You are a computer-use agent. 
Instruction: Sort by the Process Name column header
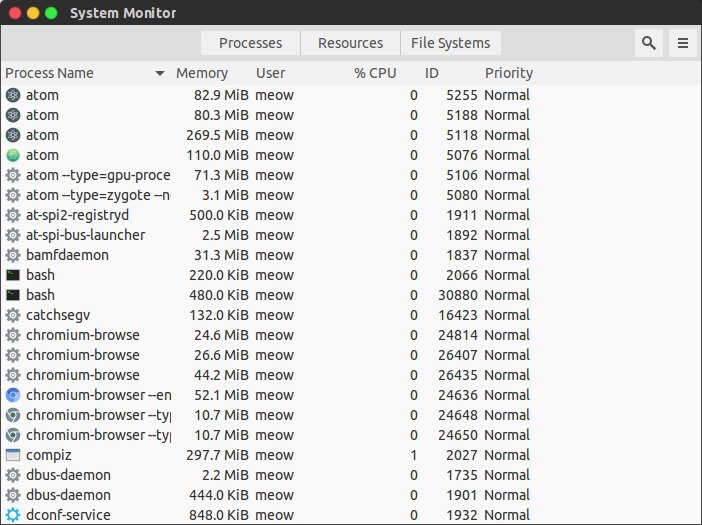[49, 73]
